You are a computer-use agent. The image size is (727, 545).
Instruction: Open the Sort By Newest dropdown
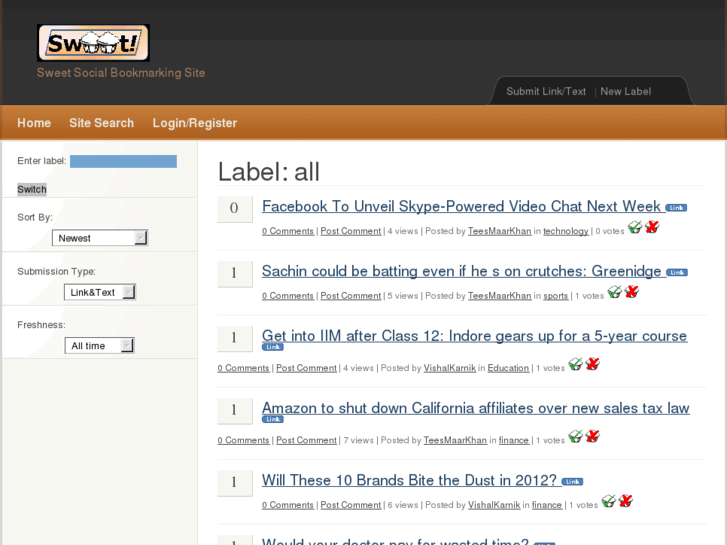pyautogui.click(x=100, y=238)
